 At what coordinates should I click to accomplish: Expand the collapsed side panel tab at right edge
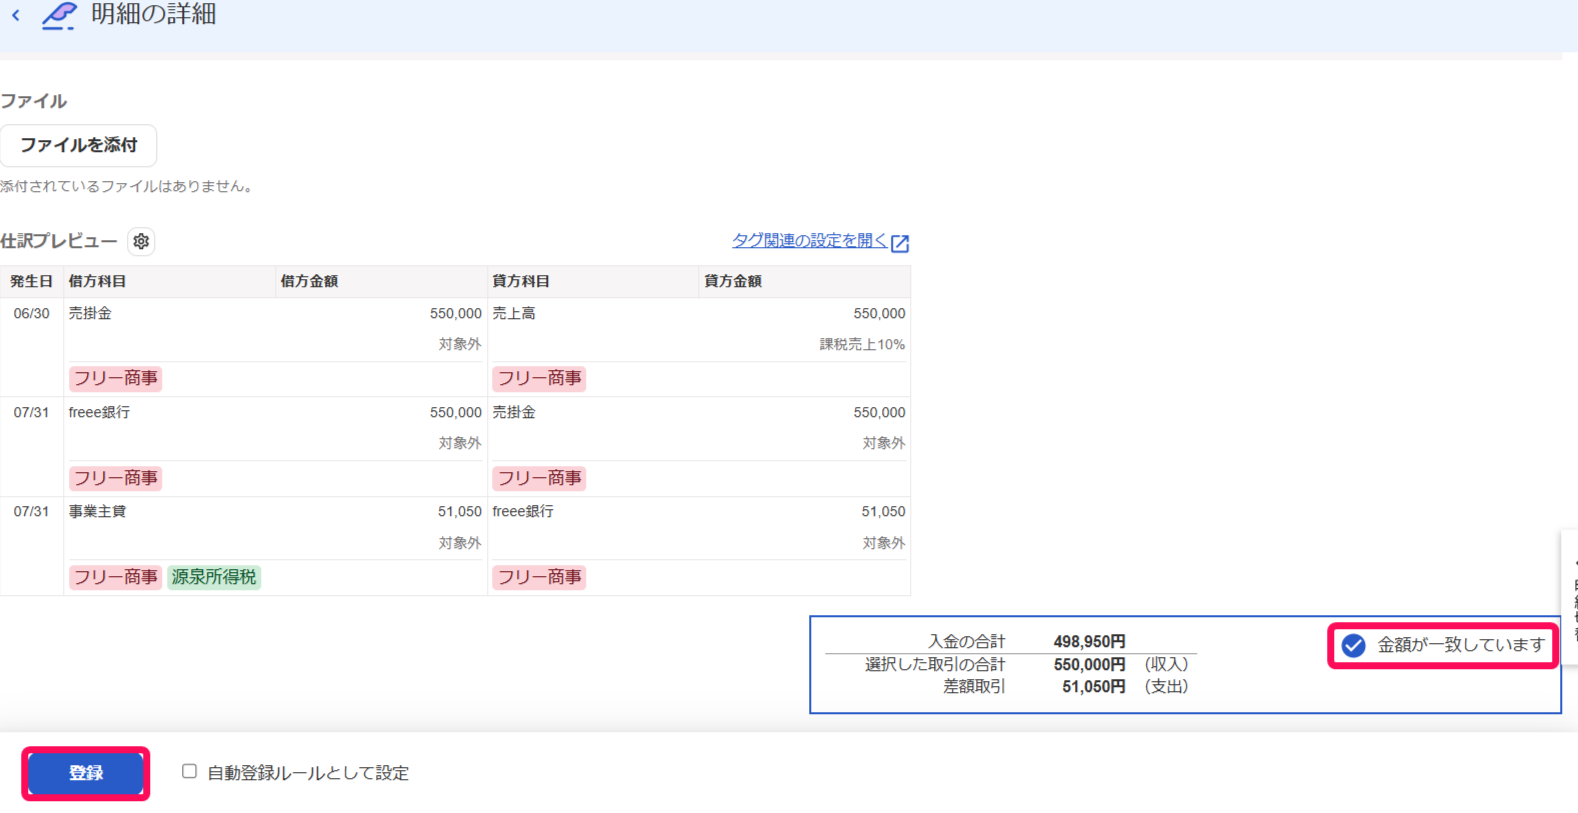[x=1570, y=597]
